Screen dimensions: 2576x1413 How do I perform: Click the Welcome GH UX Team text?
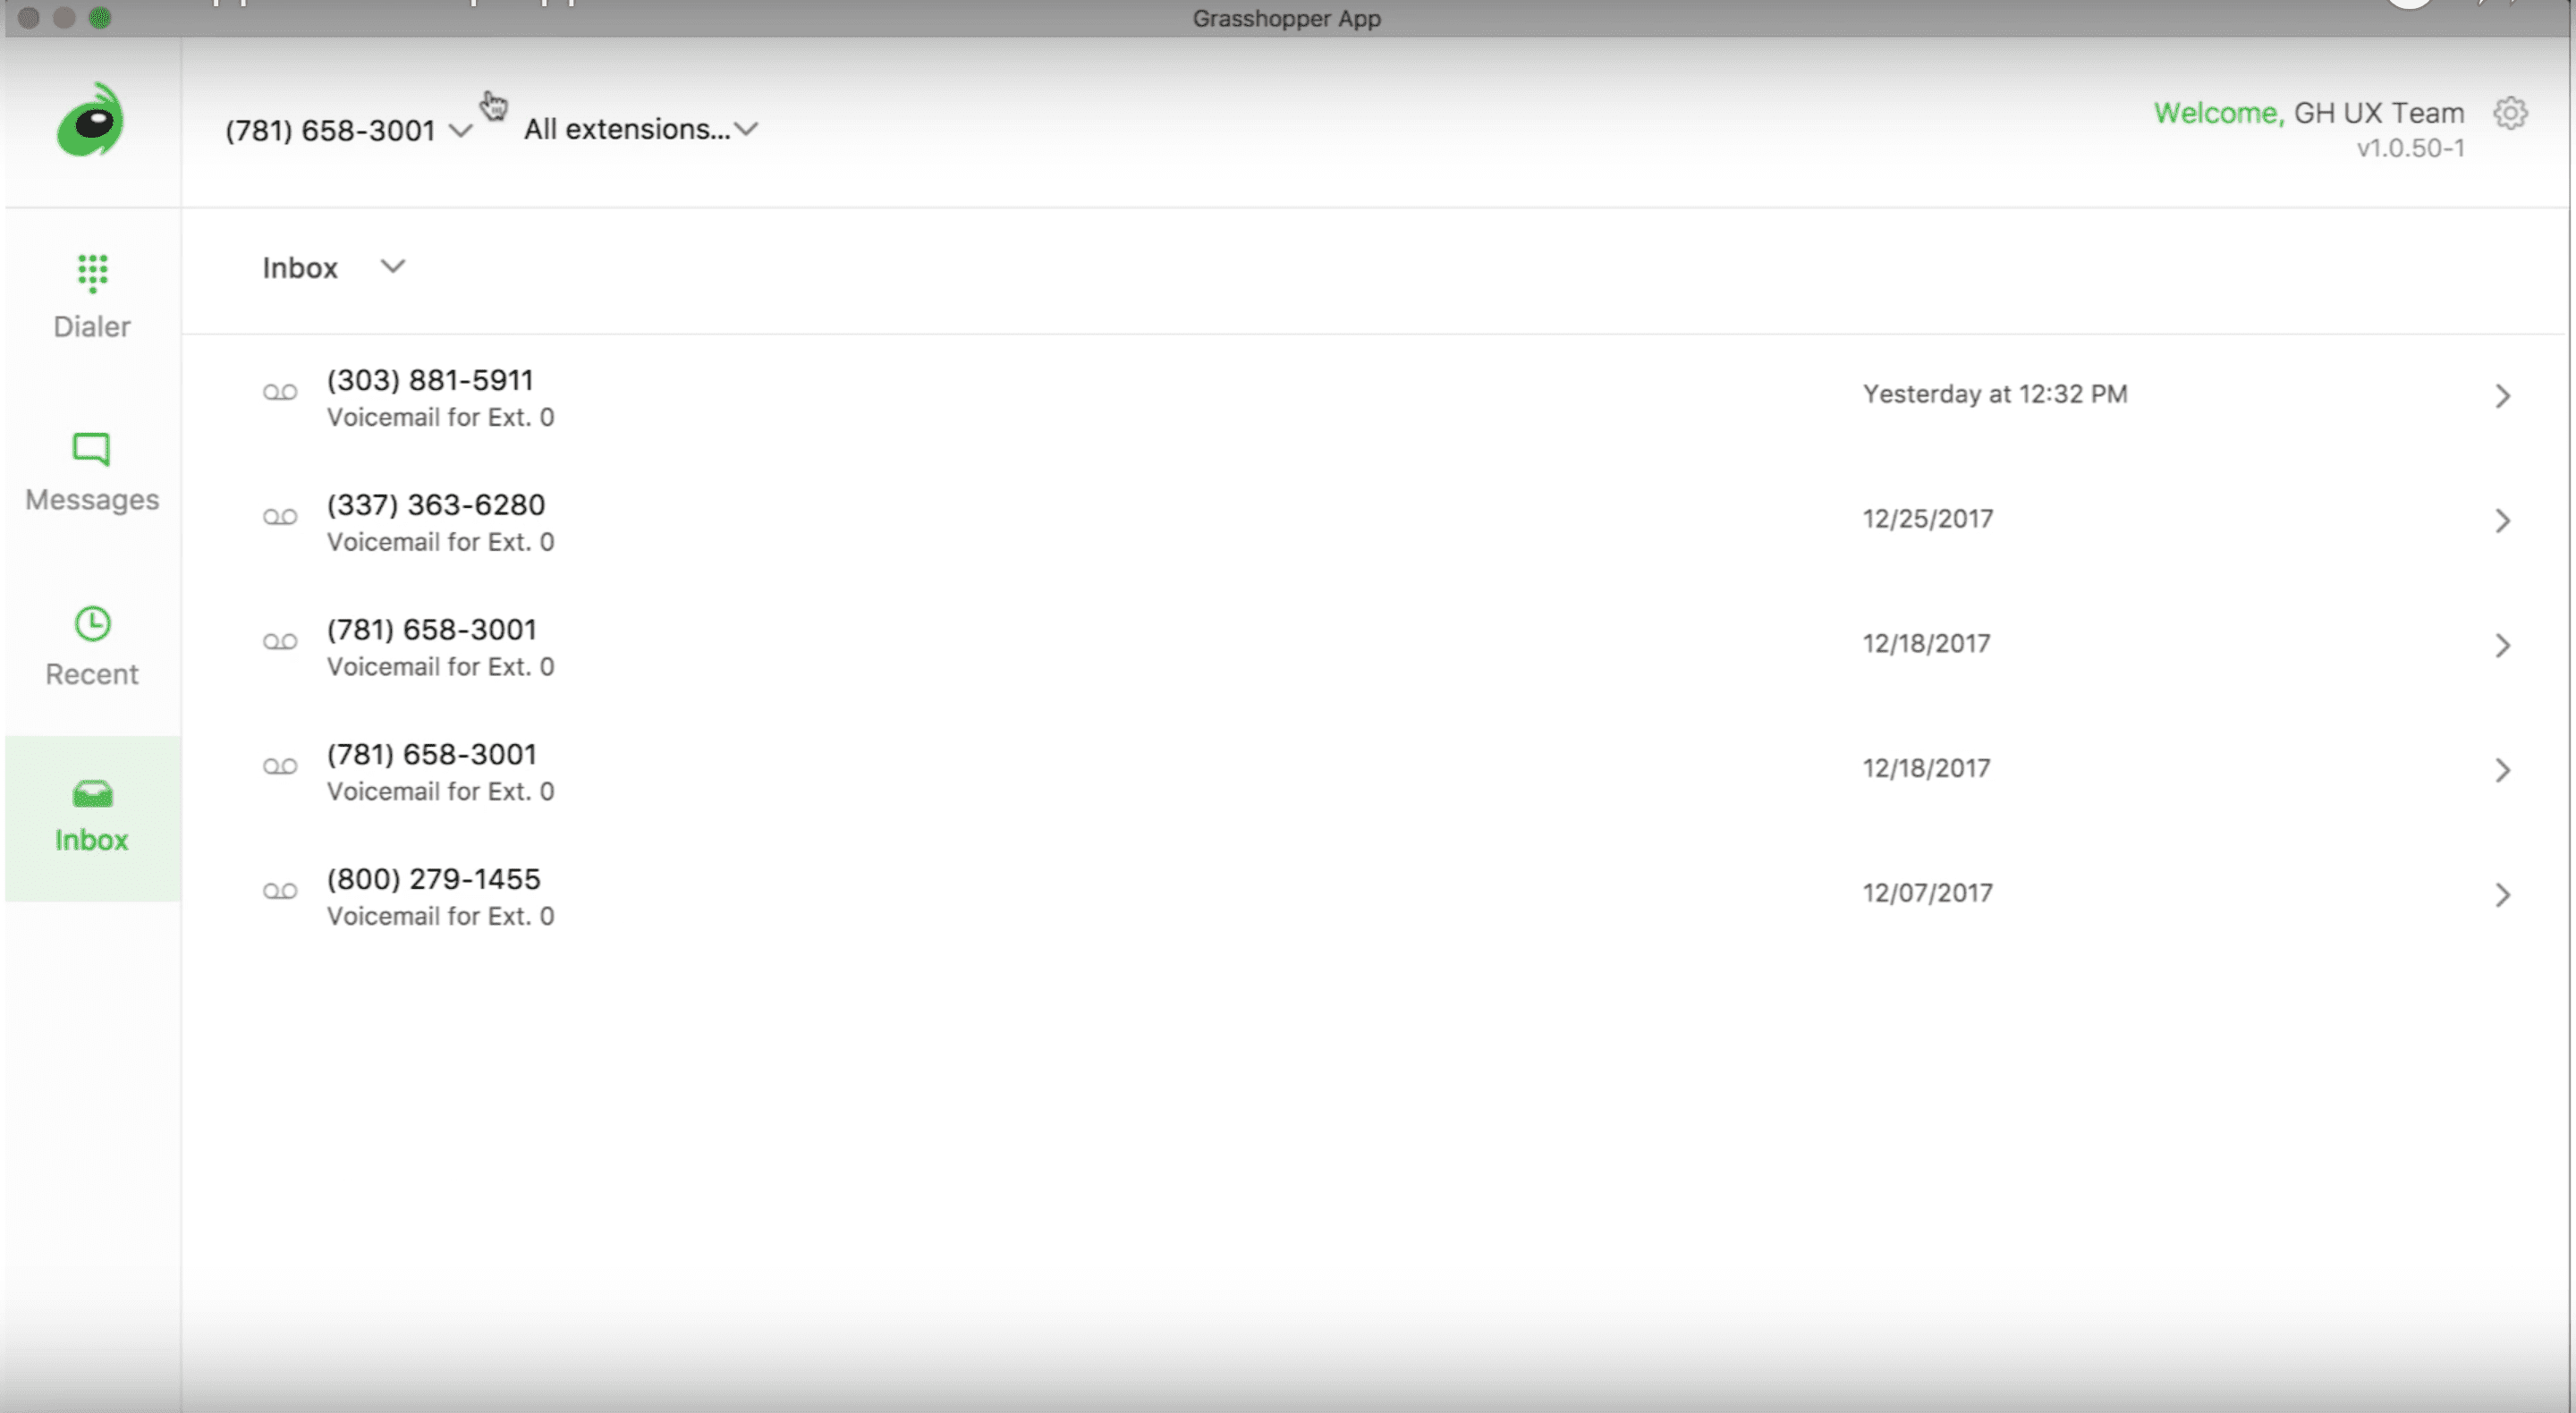[2308, 113]
